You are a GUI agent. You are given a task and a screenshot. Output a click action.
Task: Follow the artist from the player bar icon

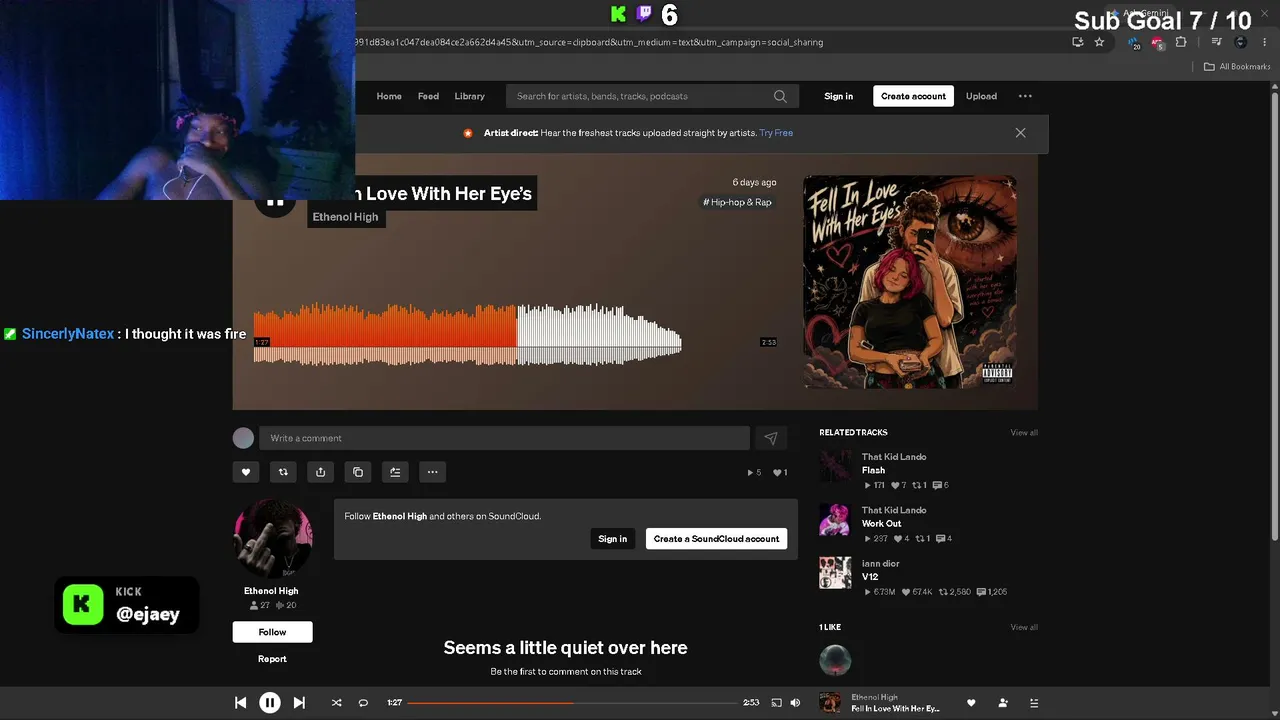pos(1003,703)
